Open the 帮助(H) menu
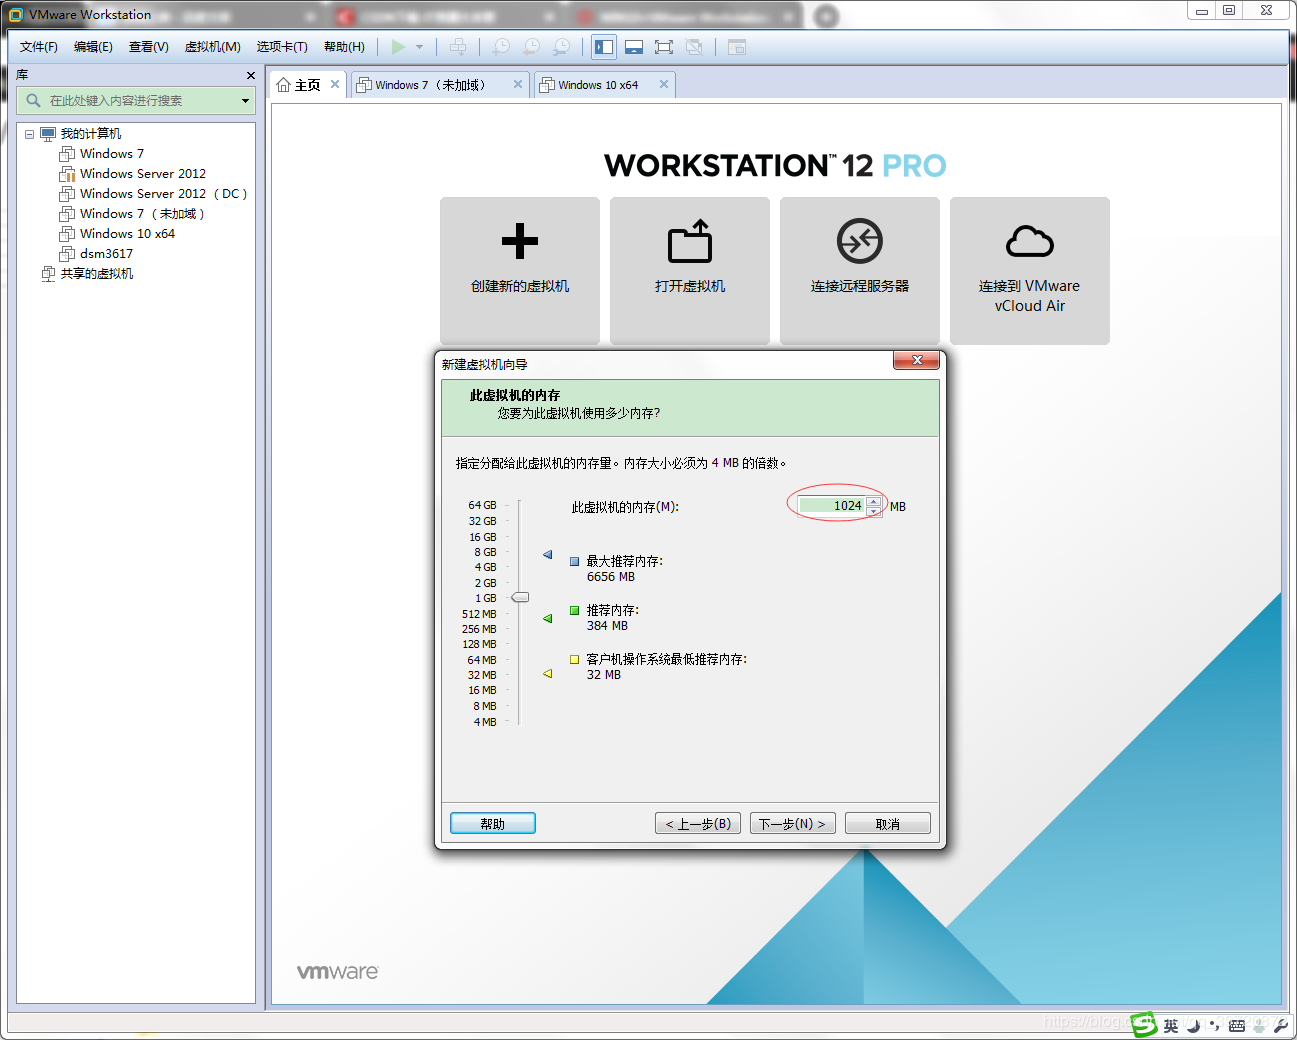The width and height of the screenshot is (1297, 1040). (x=344, y=47)
